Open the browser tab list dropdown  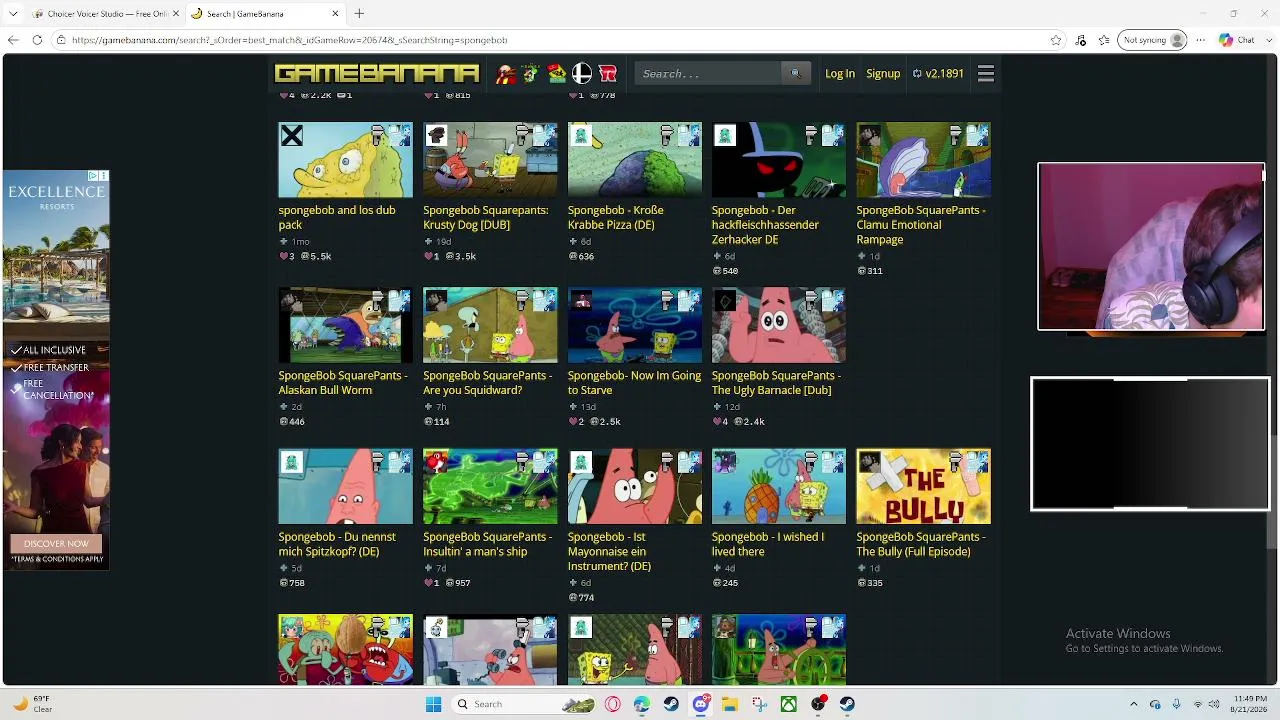(x=13, y=14)
